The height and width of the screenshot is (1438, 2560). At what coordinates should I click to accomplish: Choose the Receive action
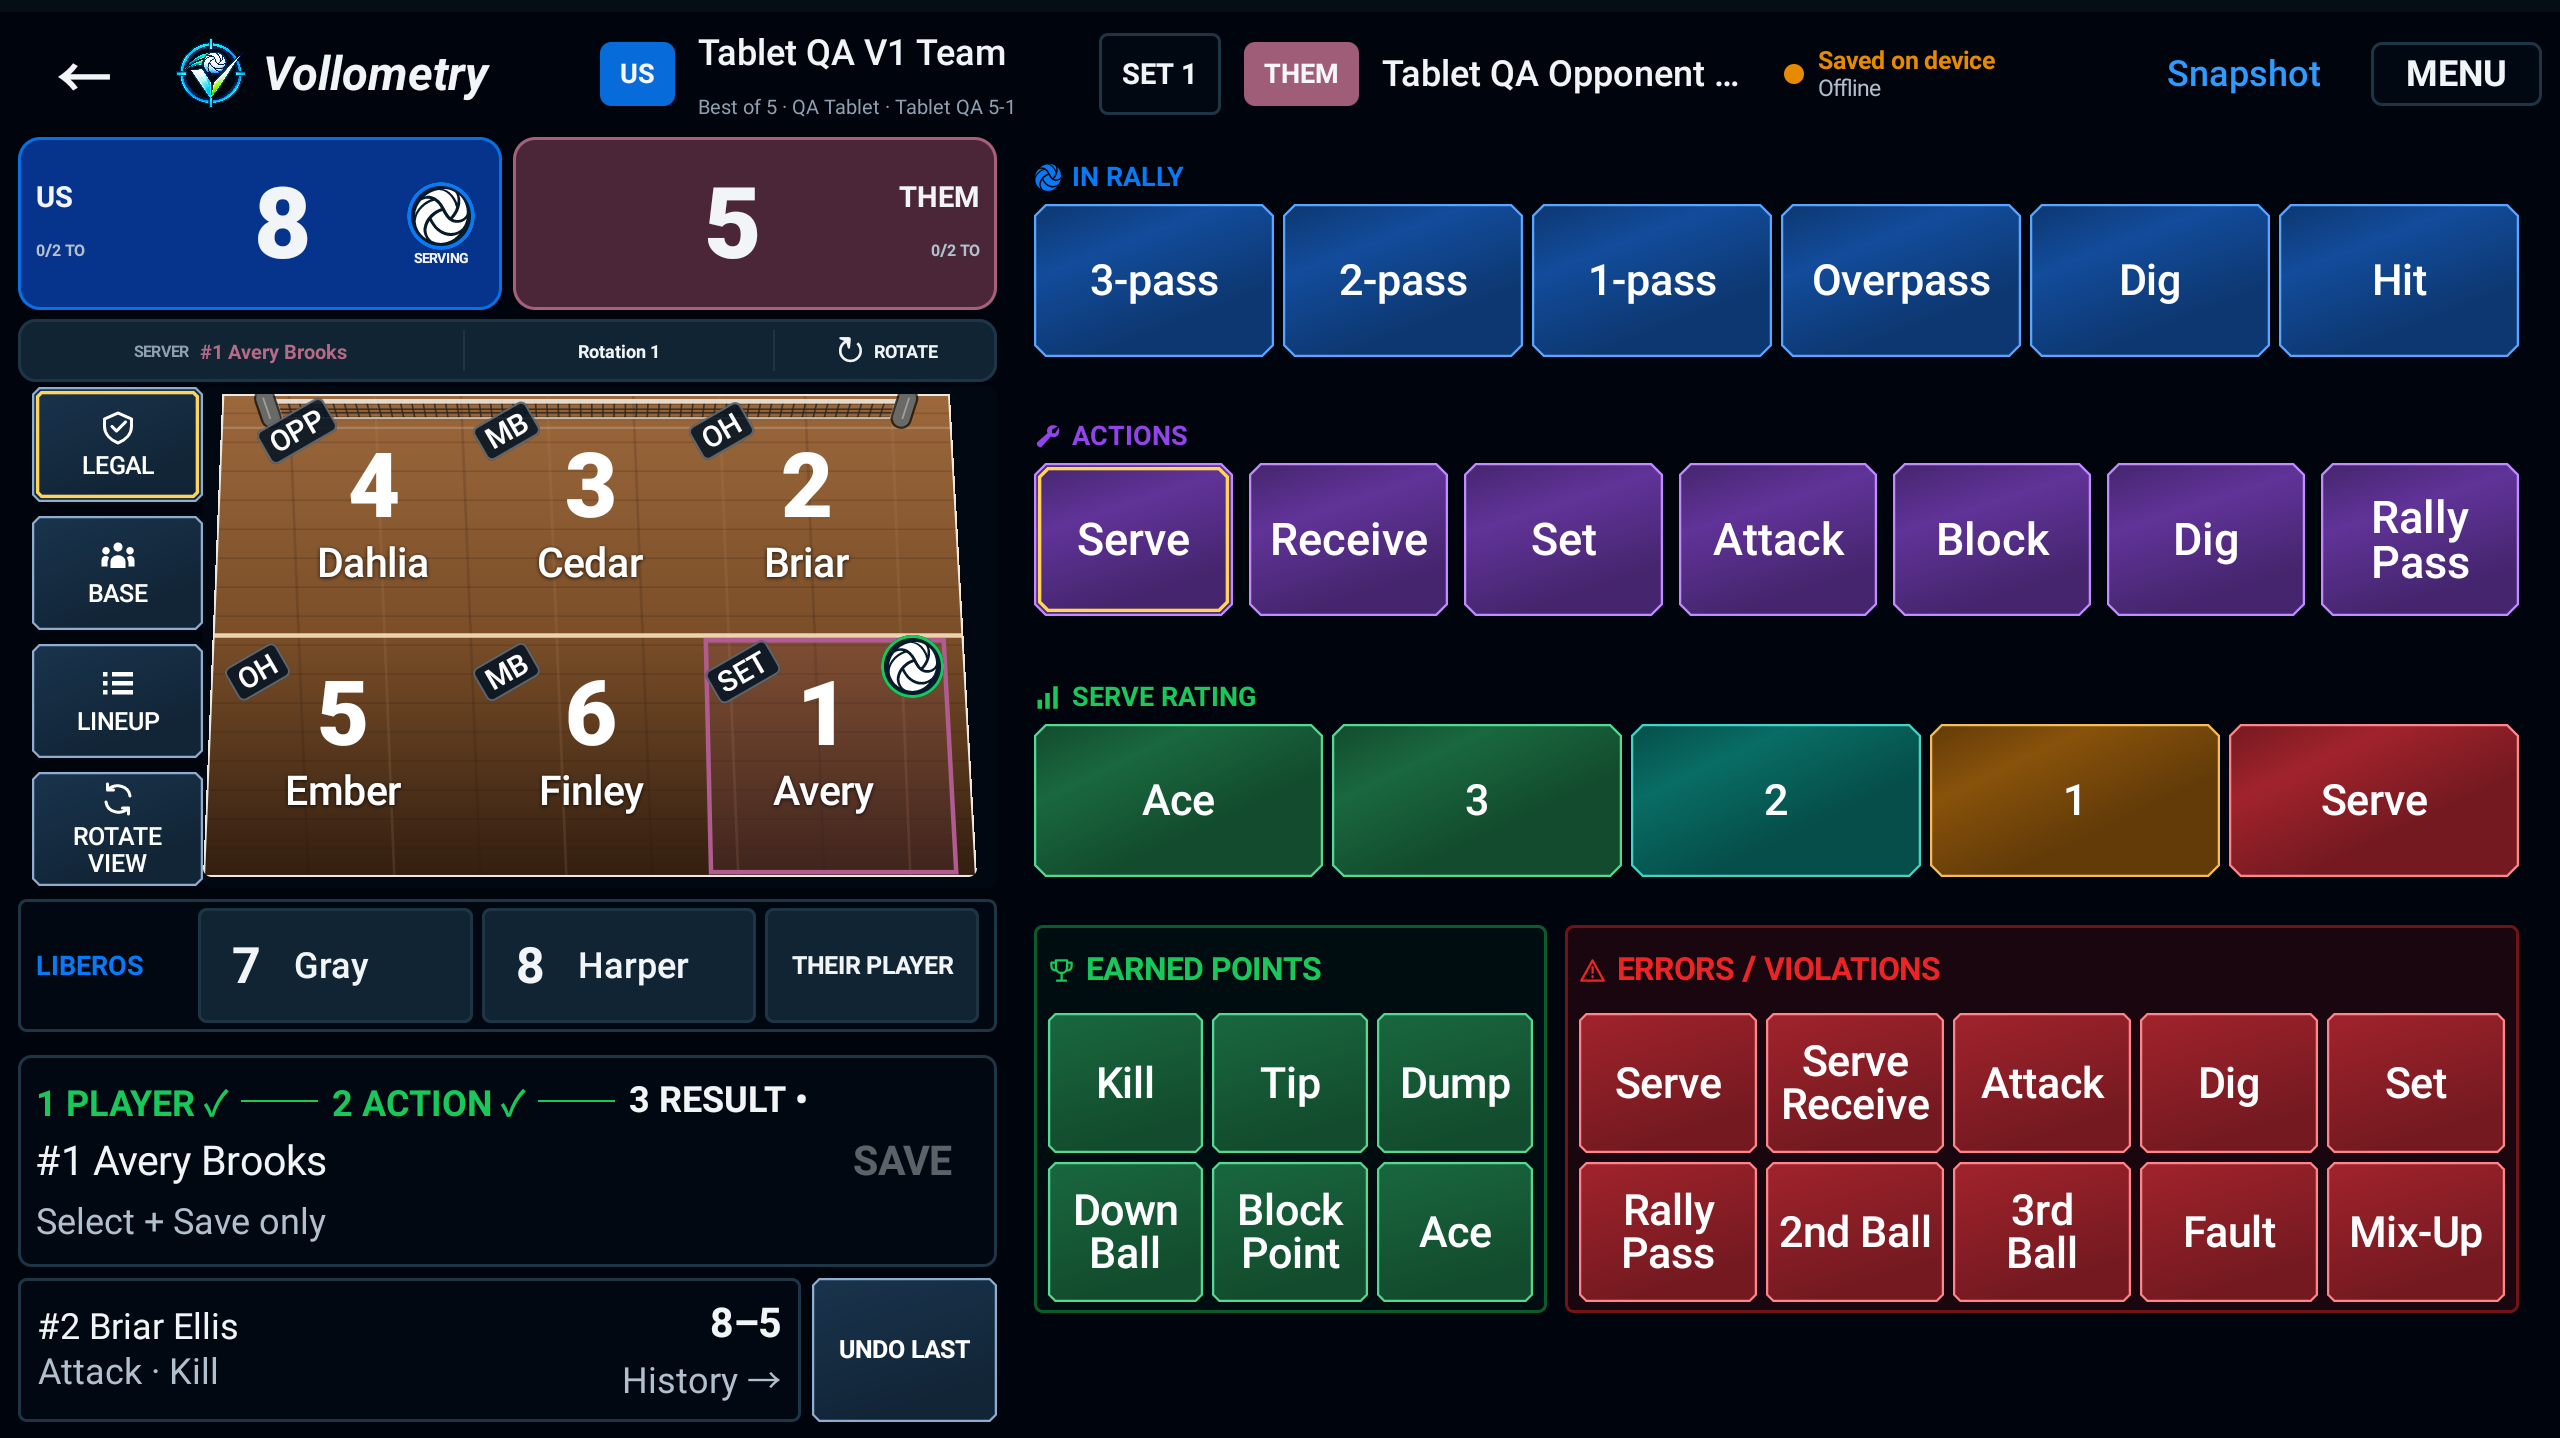[x=1348, y=539]
